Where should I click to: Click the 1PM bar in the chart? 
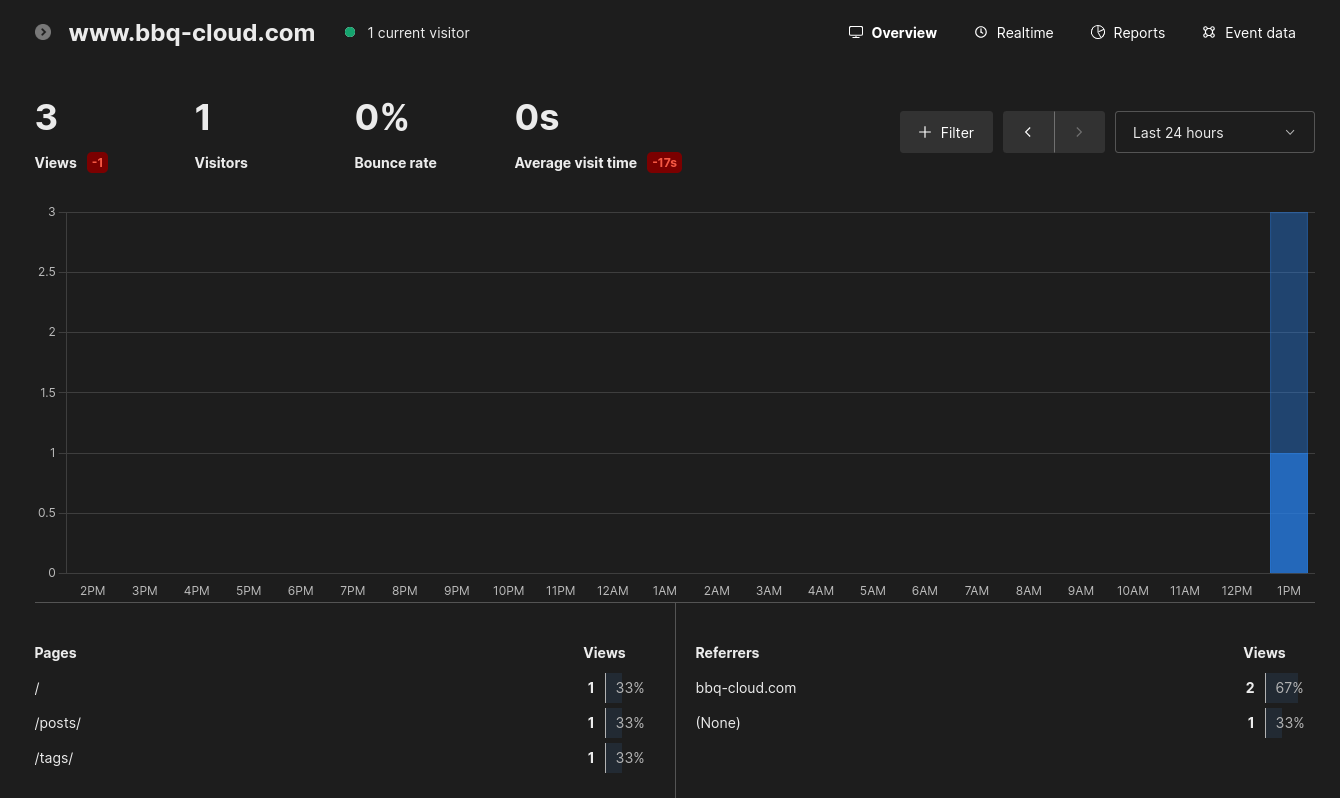pyautogui.click(x=1289, y=392)
